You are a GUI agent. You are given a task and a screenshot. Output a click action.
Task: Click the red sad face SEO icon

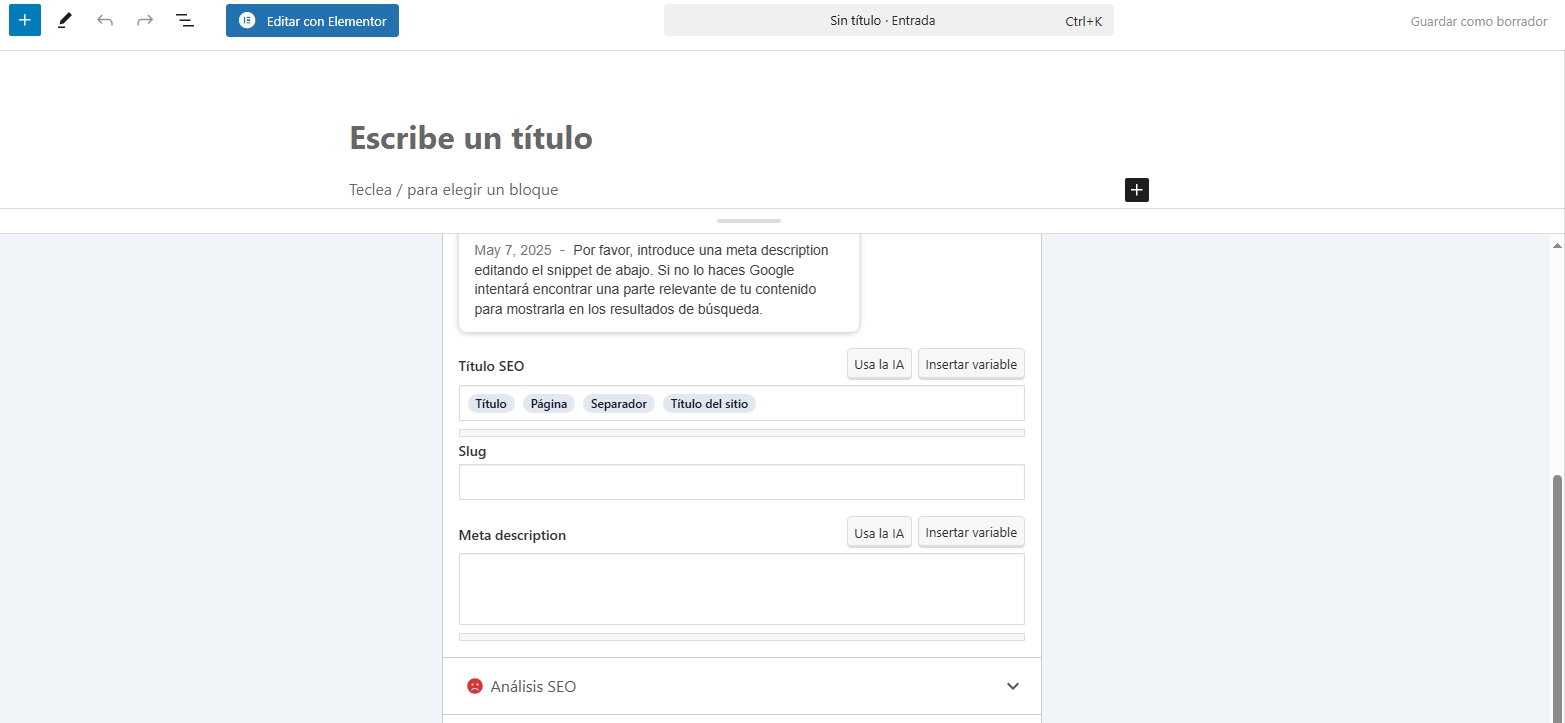[x=475, y=686]
